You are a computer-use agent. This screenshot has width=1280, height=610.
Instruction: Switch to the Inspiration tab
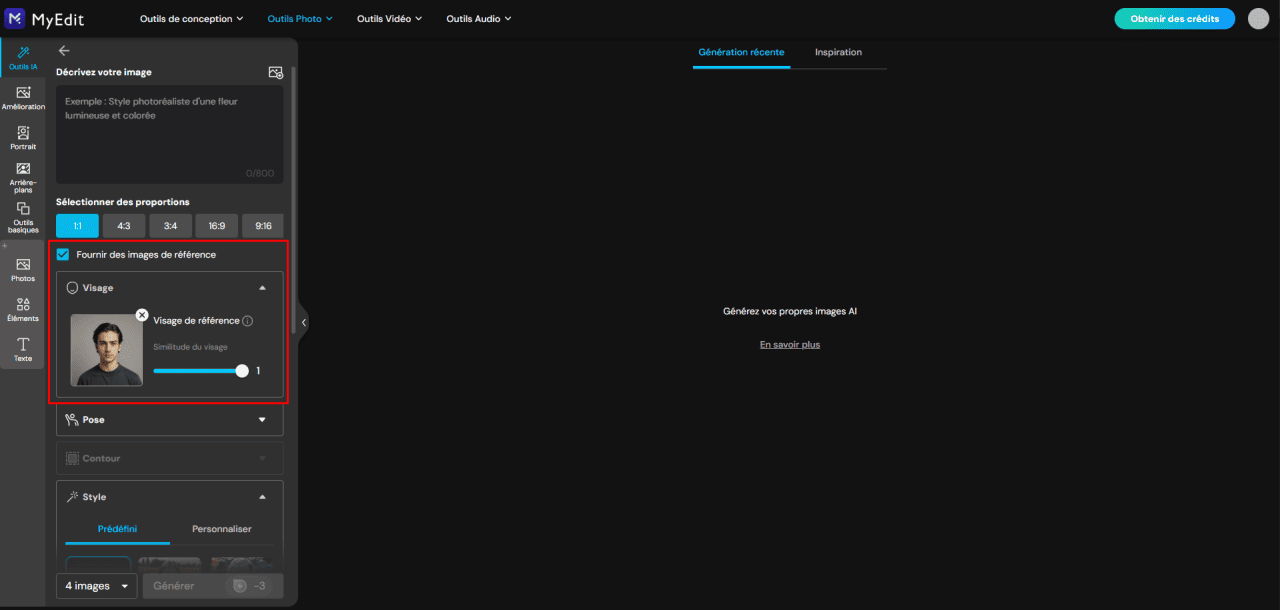pos(838,52)
